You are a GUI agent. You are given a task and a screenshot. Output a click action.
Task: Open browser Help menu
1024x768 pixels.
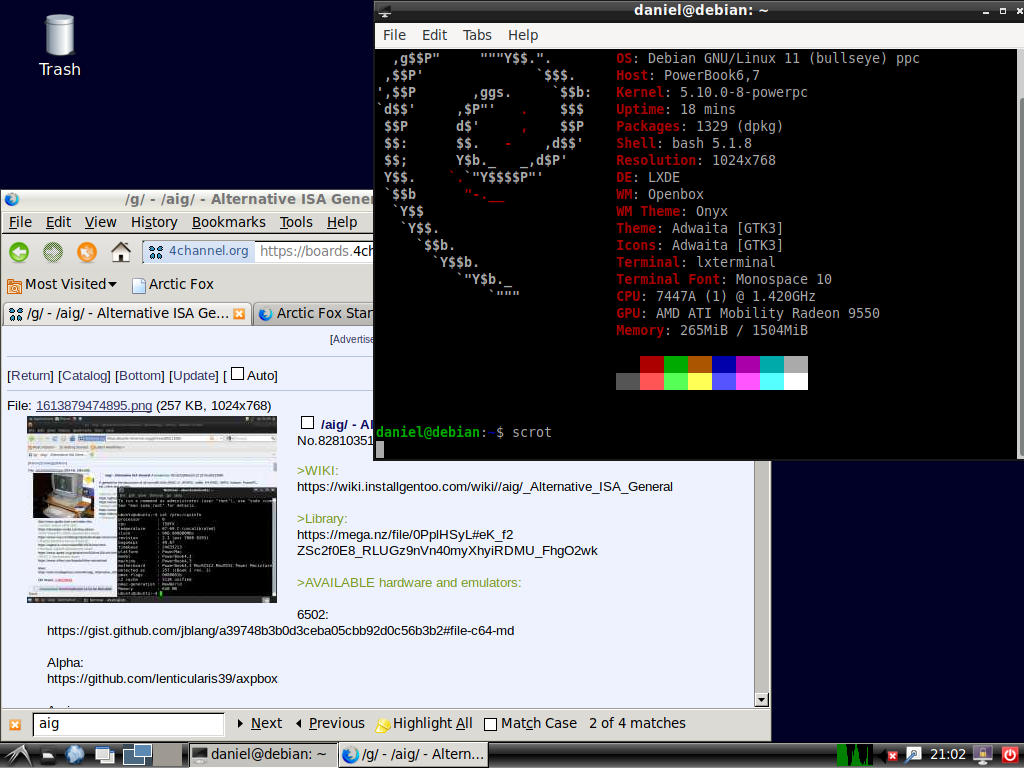(x=342, y=223)
